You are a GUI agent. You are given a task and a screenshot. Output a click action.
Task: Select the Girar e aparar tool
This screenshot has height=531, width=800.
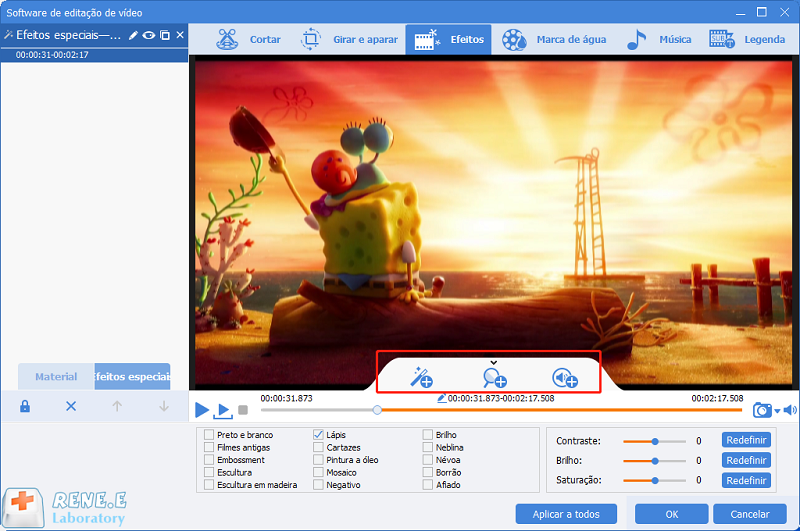click(x=349, y=39)
